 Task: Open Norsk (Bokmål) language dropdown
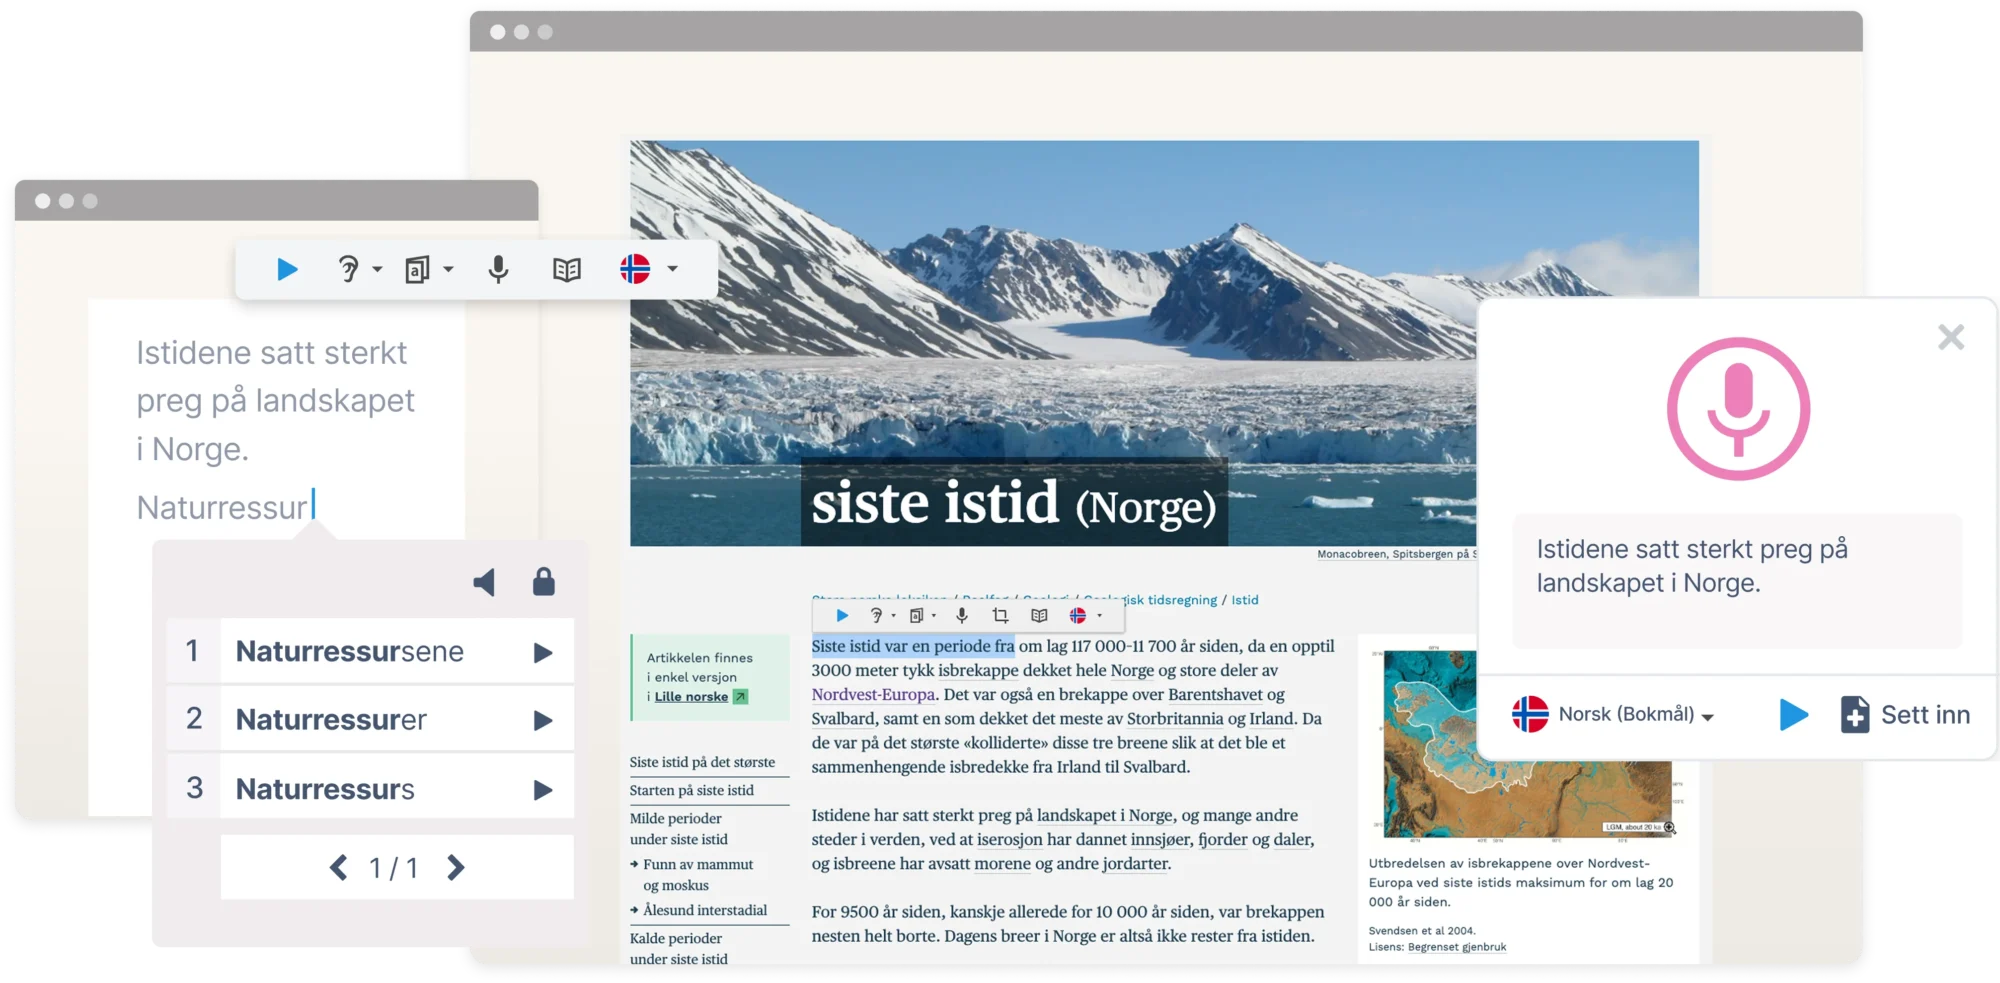1636,714
